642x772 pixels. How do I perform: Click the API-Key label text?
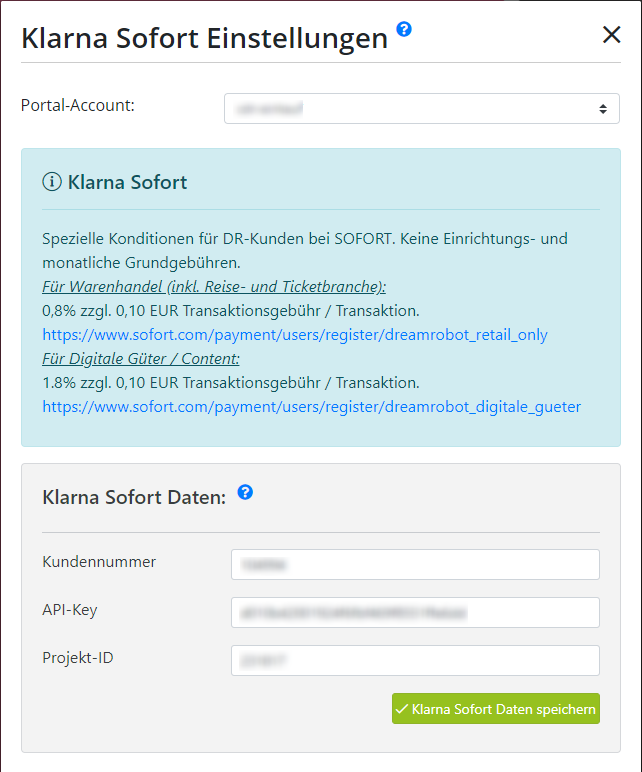pyautogui.click(x=70, y=610)
